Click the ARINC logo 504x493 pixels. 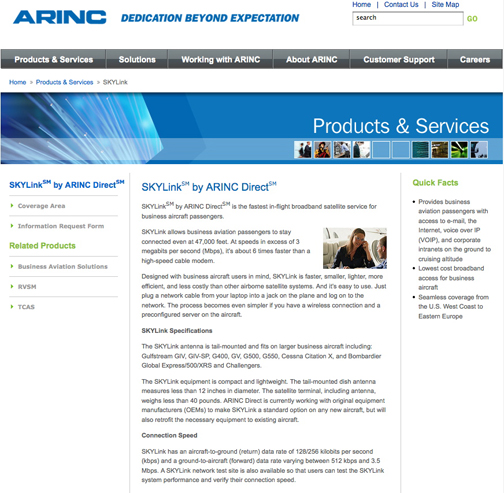pos(60,17)
